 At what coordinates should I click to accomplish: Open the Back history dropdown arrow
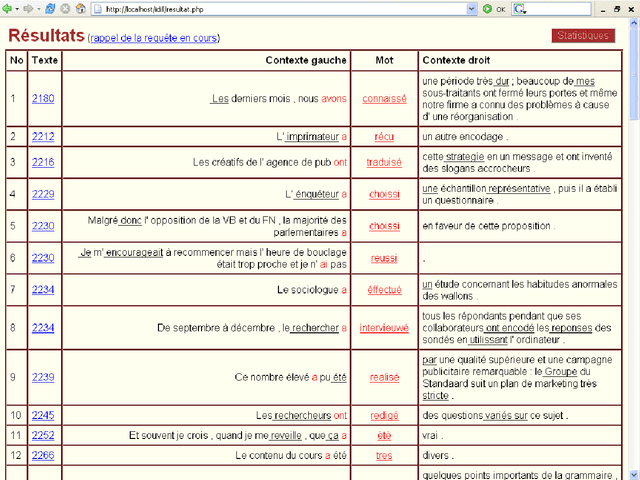tap(17, 8)
